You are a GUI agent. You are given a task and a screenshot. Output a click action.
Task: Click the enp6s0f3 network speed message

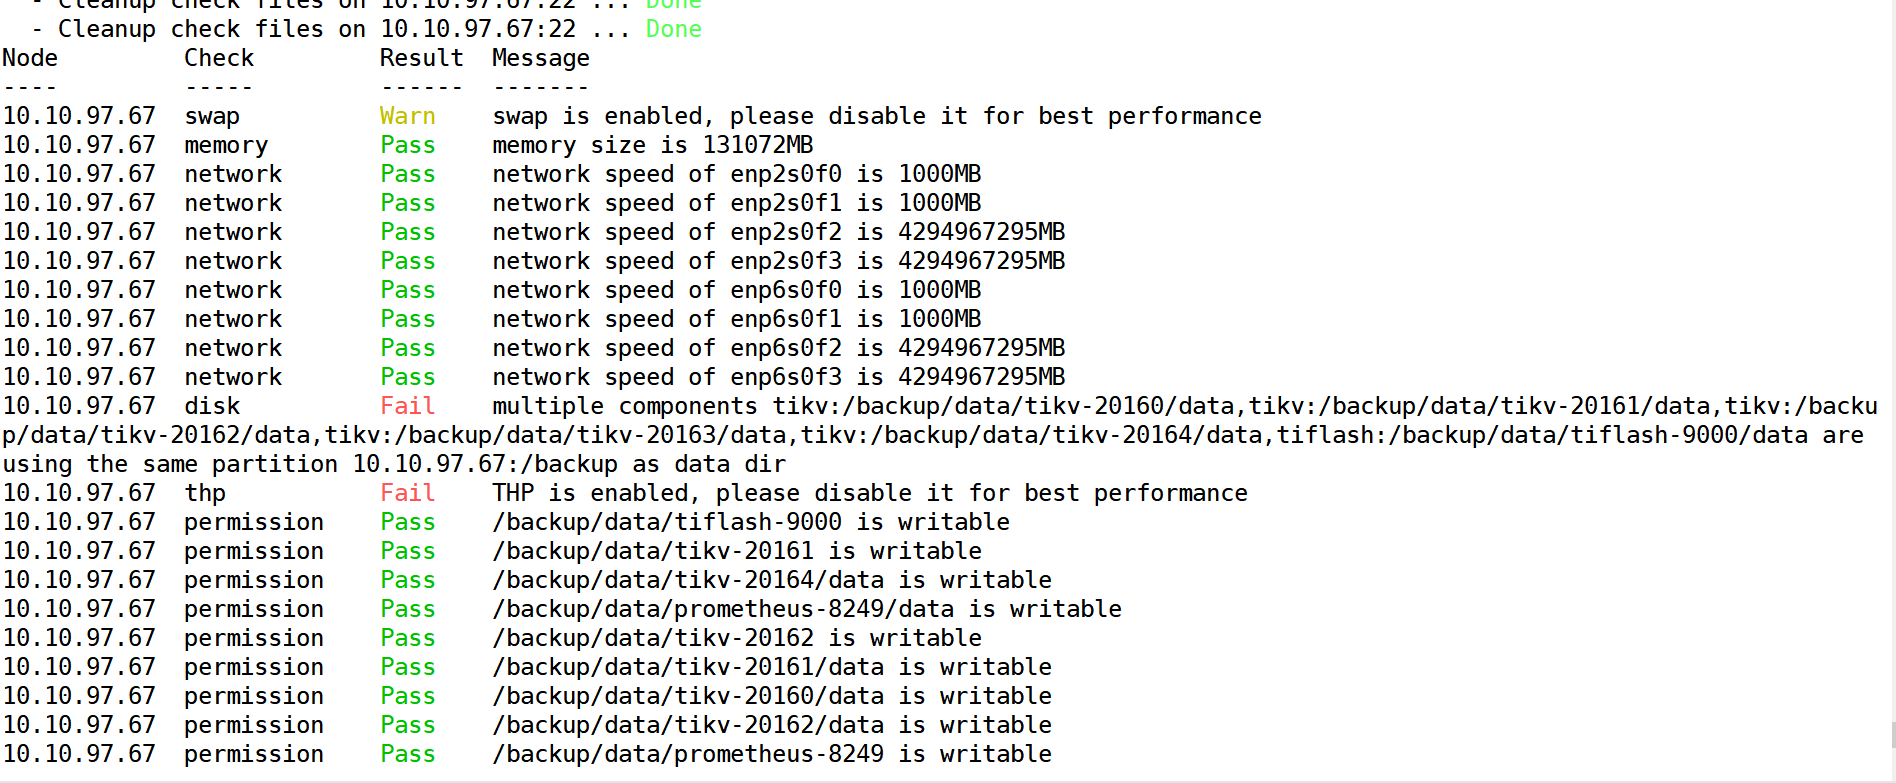click(779, 377)
